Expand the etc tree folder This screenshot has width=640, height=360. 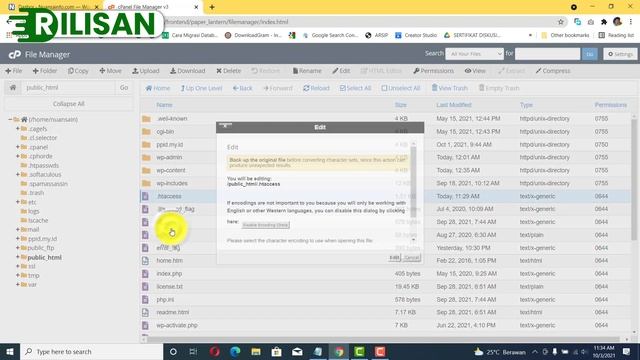pos(18,202)
